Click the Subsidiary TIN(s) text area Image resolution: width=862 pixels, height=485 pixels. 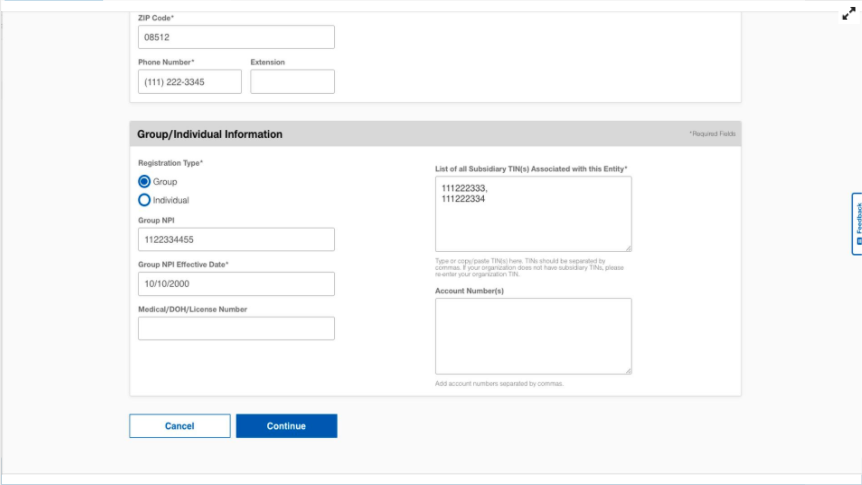coord(533,214)
